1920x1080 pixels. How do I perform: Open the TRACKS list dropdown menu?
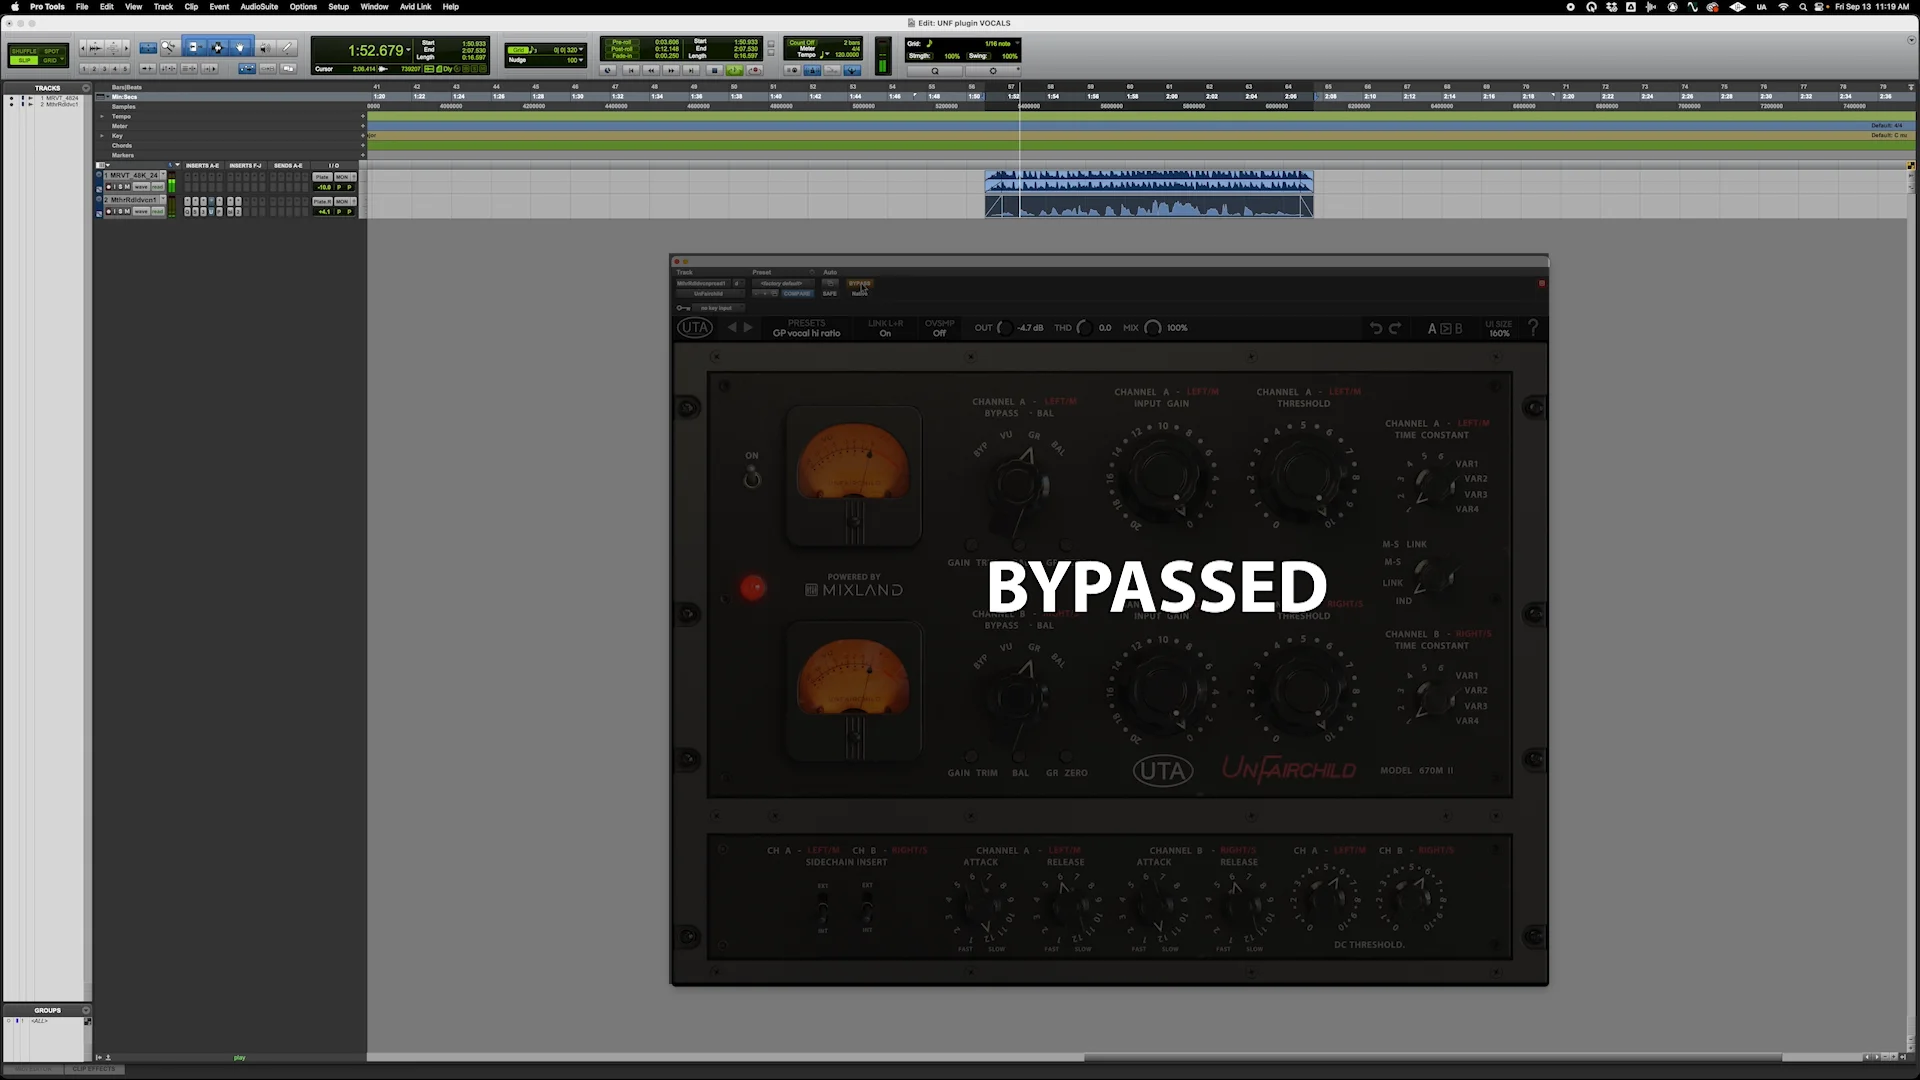(x=86, y=88)
